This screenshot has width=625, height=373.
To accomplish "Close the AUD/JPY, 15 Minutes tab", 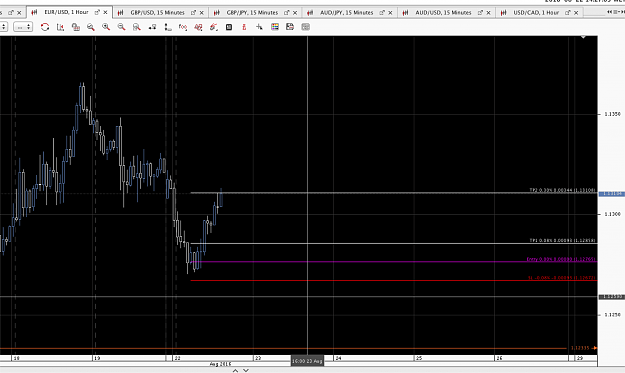I will (390, 13).
